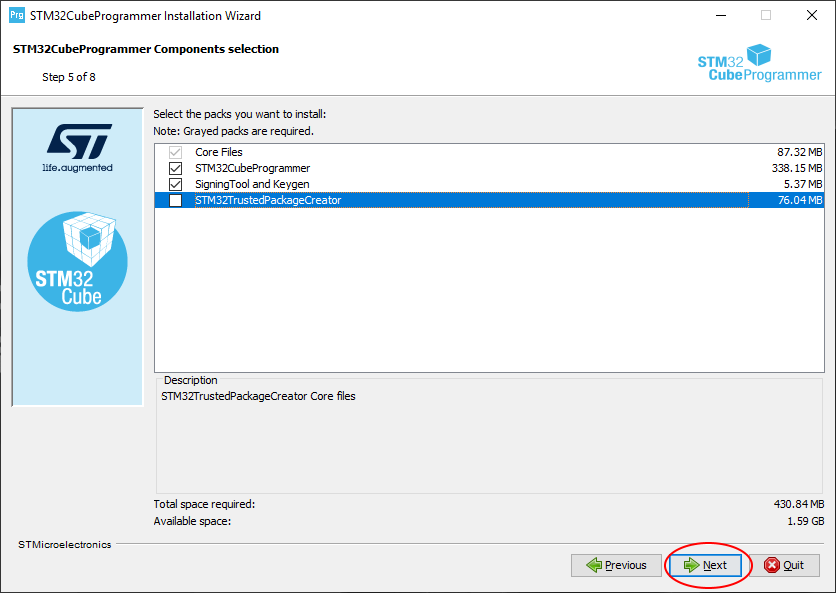The width and height of the screenshot is (836, 593).
Task: Uncheck the STM32CubeProgrammer pack
Action: (176, 168)
